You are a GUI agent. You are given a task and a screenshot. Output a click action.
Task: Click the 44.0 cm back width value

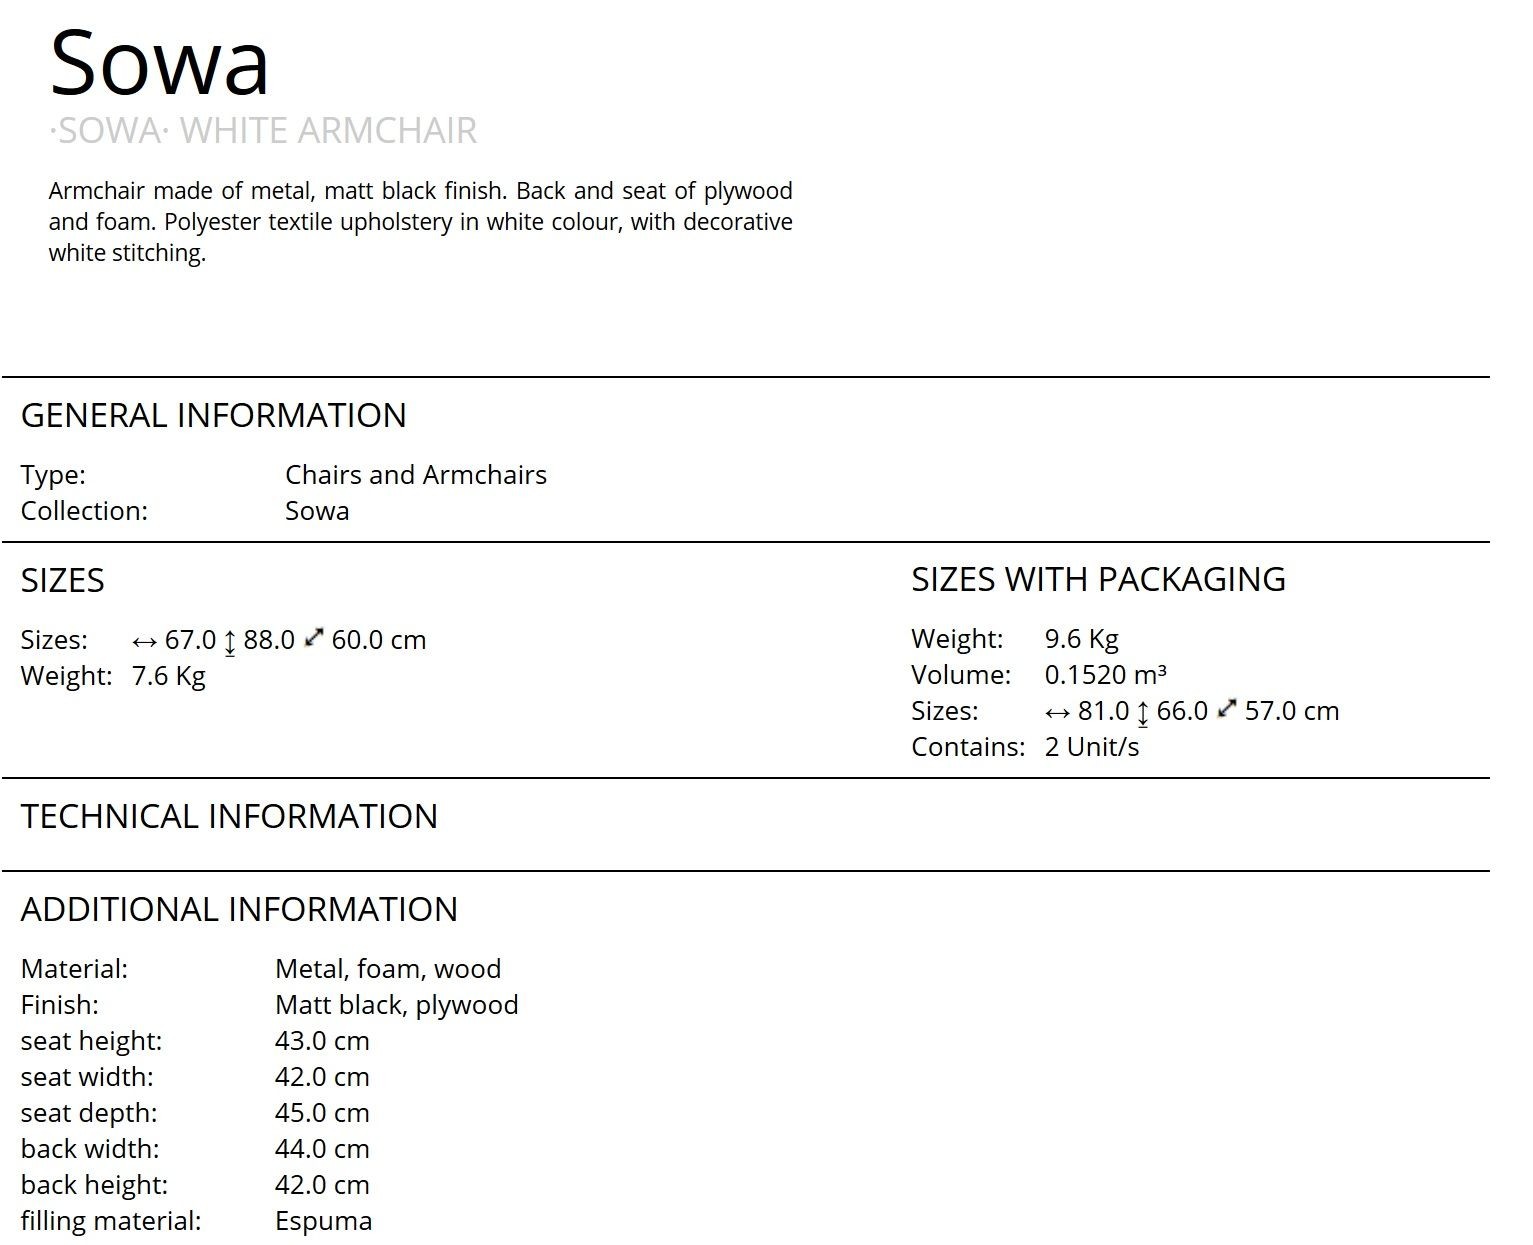pos(322,1148)
